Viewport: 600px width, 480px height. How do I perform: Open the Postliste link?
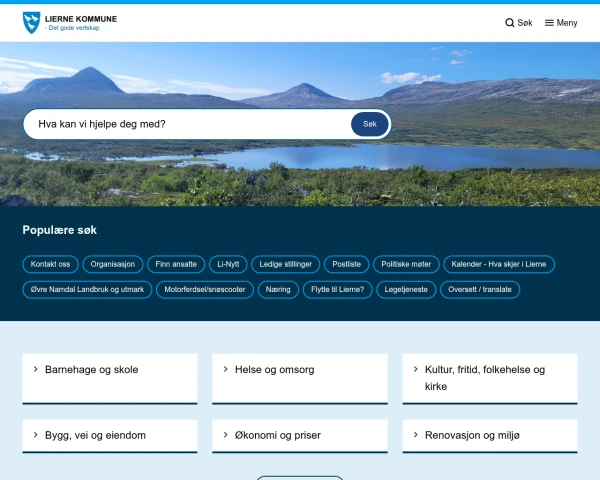[346, 264]
